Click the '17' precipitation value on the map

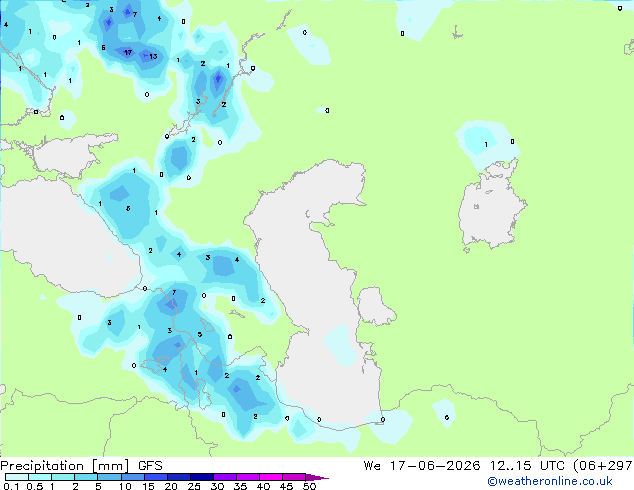(x=128, y=52)
